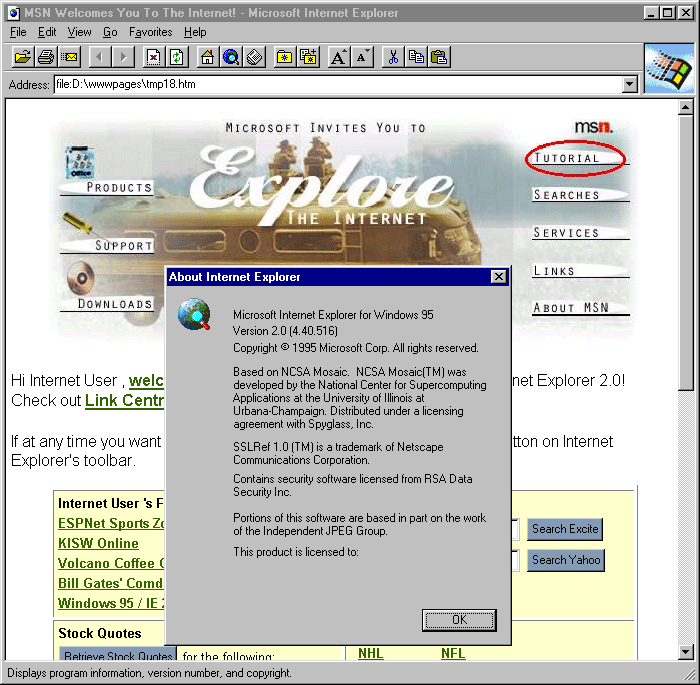
Task: Click the vertical scrollbar down arrow
Action: tap(686, 653)
